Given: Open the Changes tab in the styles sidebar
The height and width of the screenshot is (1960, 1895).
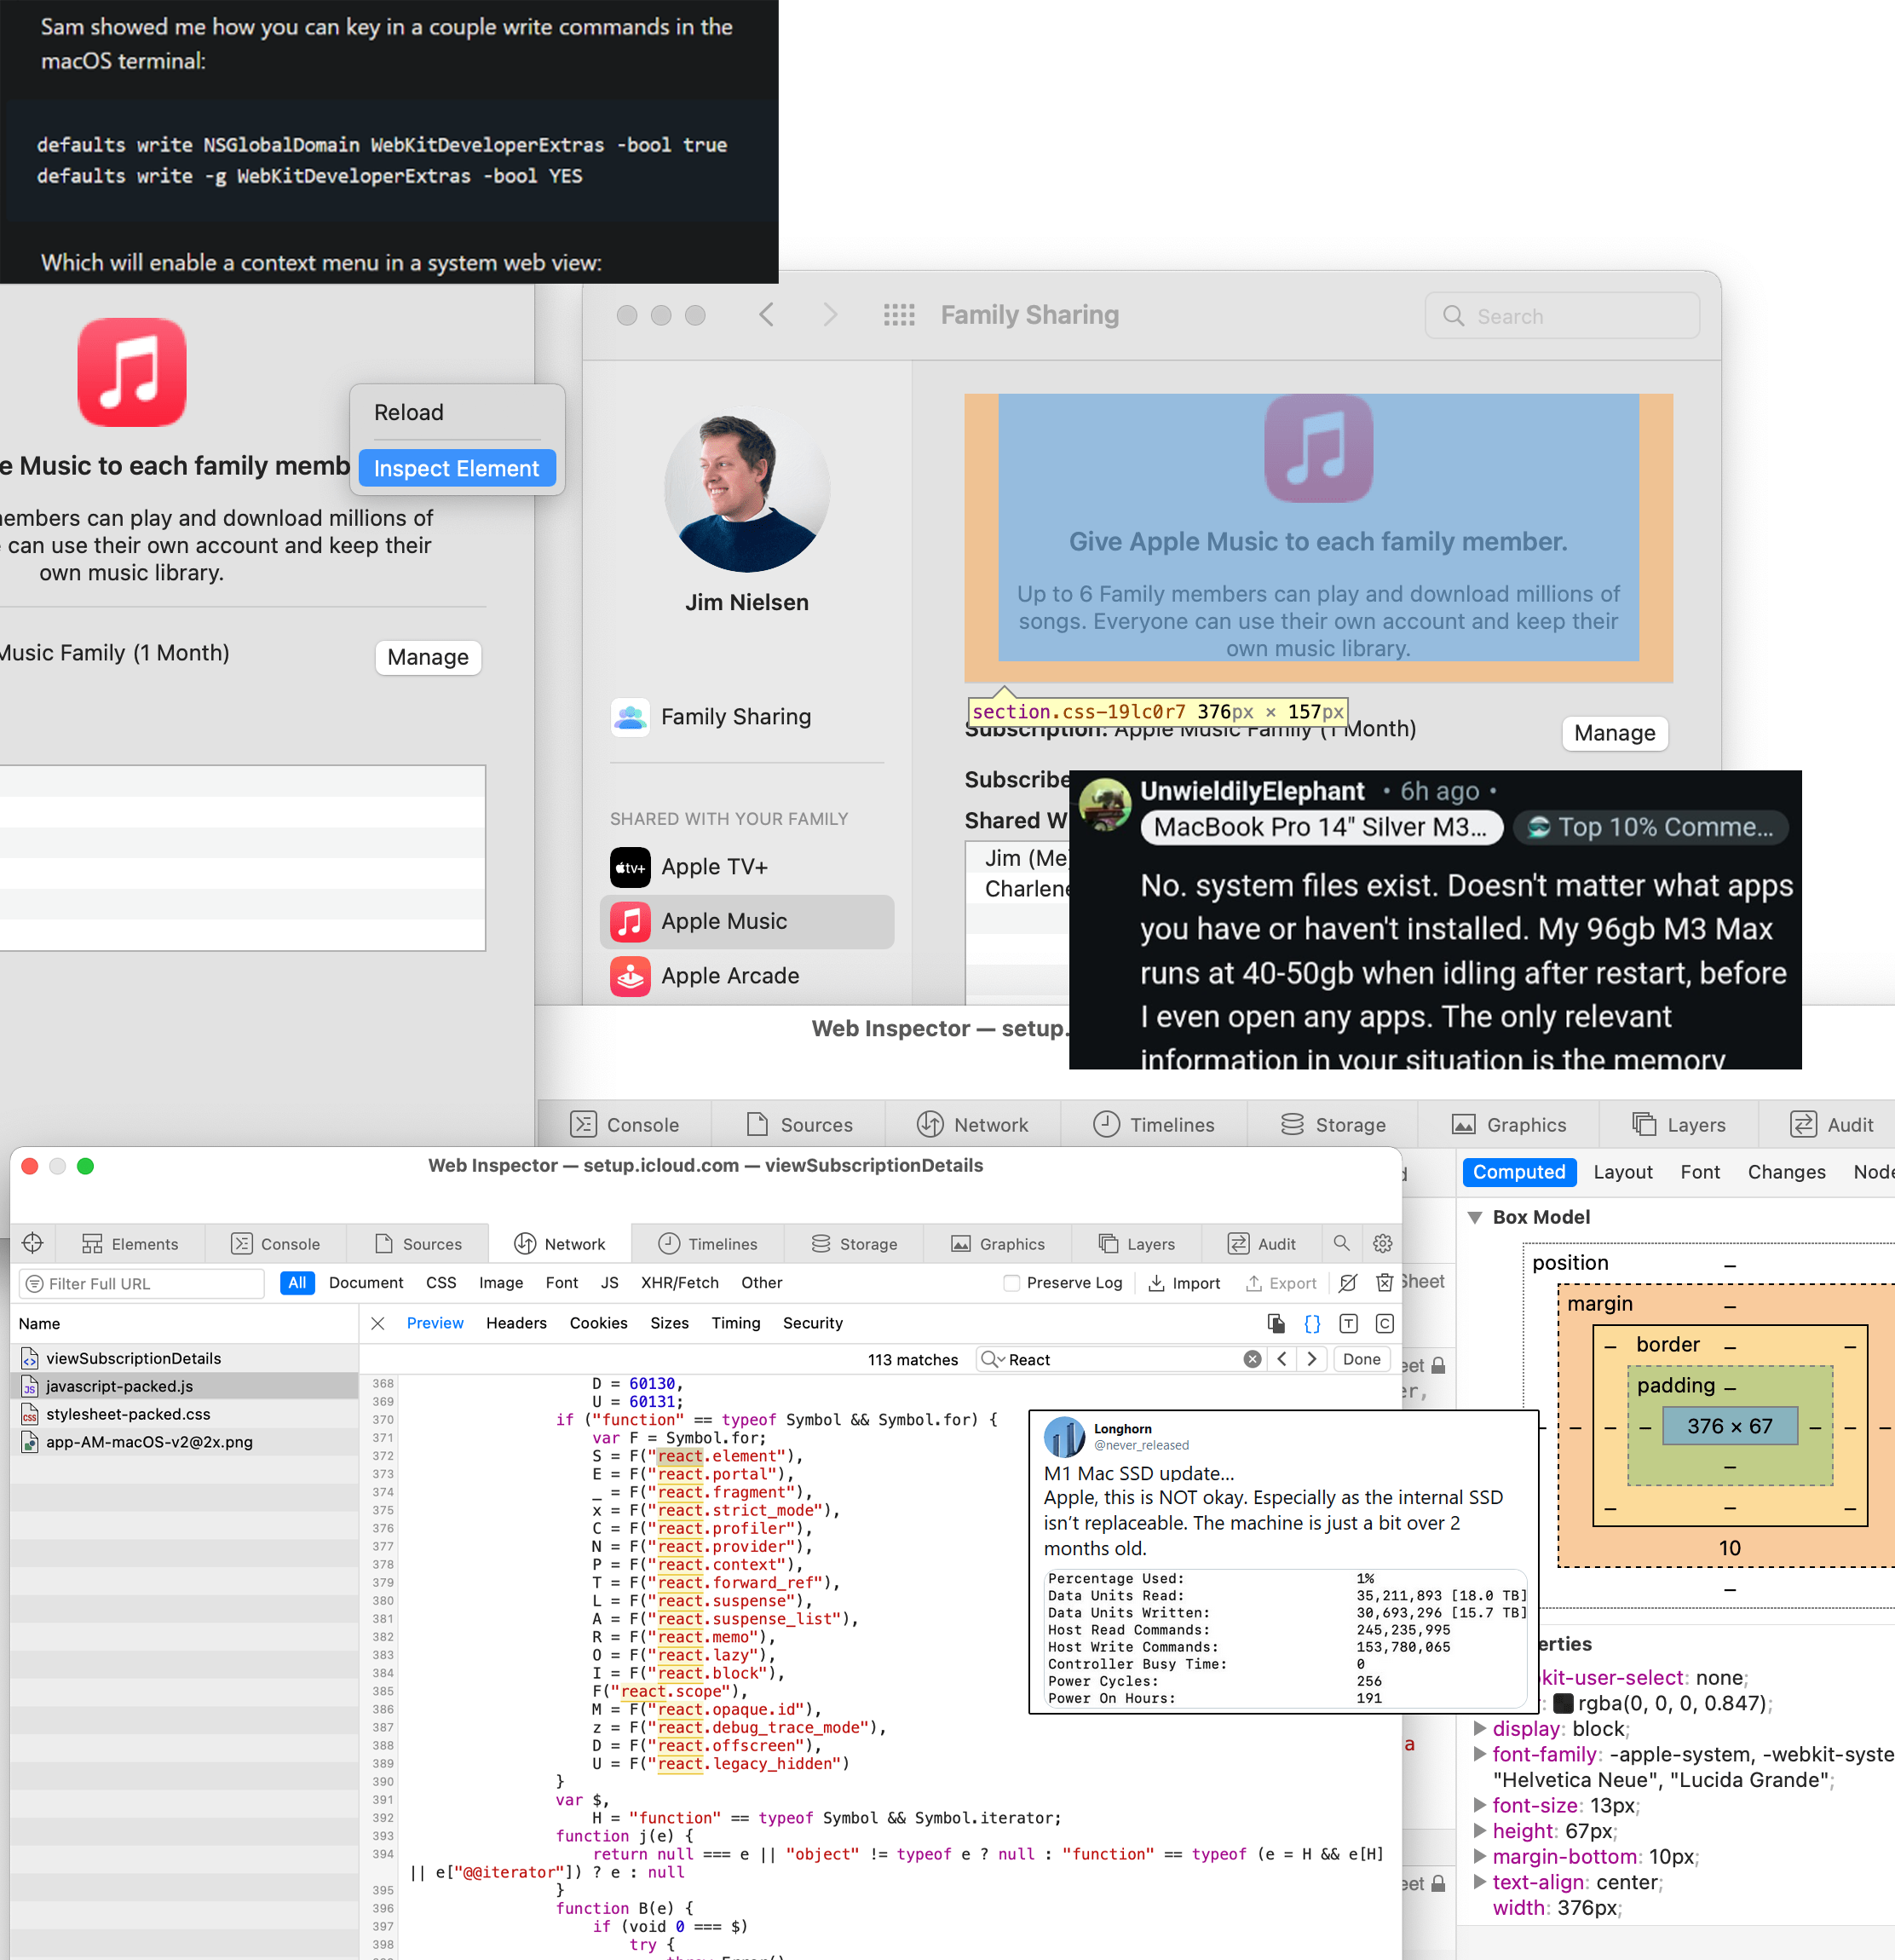Looking at the screenshot, I should (1786, 1172).
